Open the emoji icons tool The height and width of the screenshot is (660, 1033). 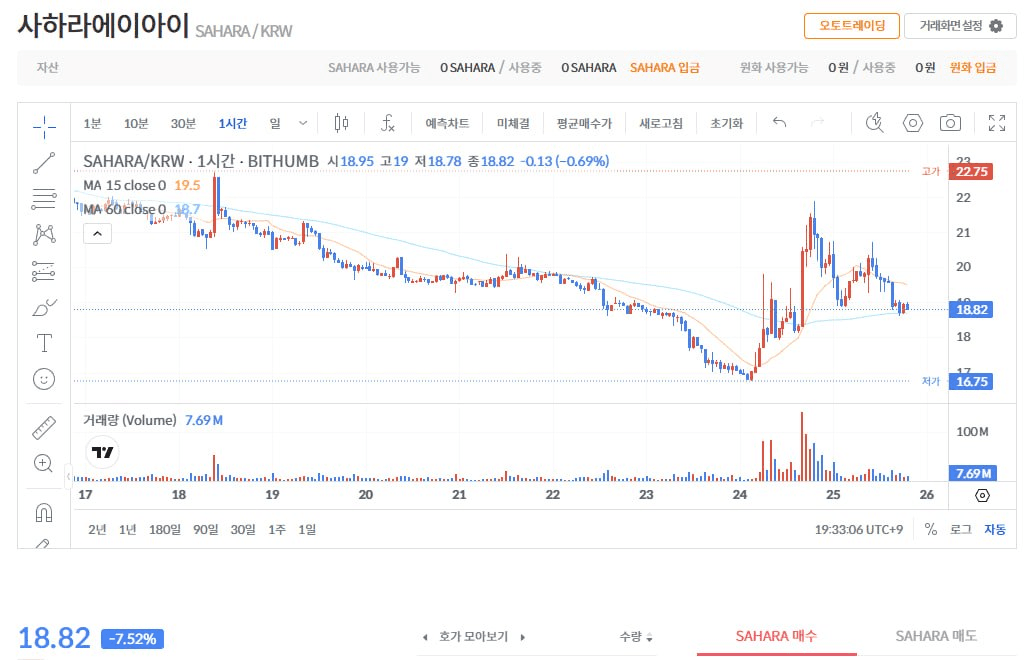(44, 379)
